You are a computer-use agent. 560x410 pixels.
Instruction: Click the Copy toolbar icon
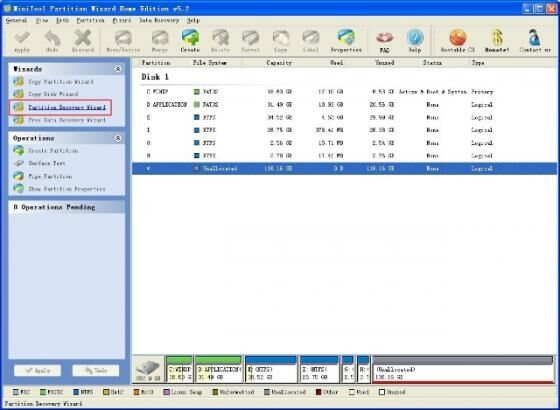pos(281,38)
